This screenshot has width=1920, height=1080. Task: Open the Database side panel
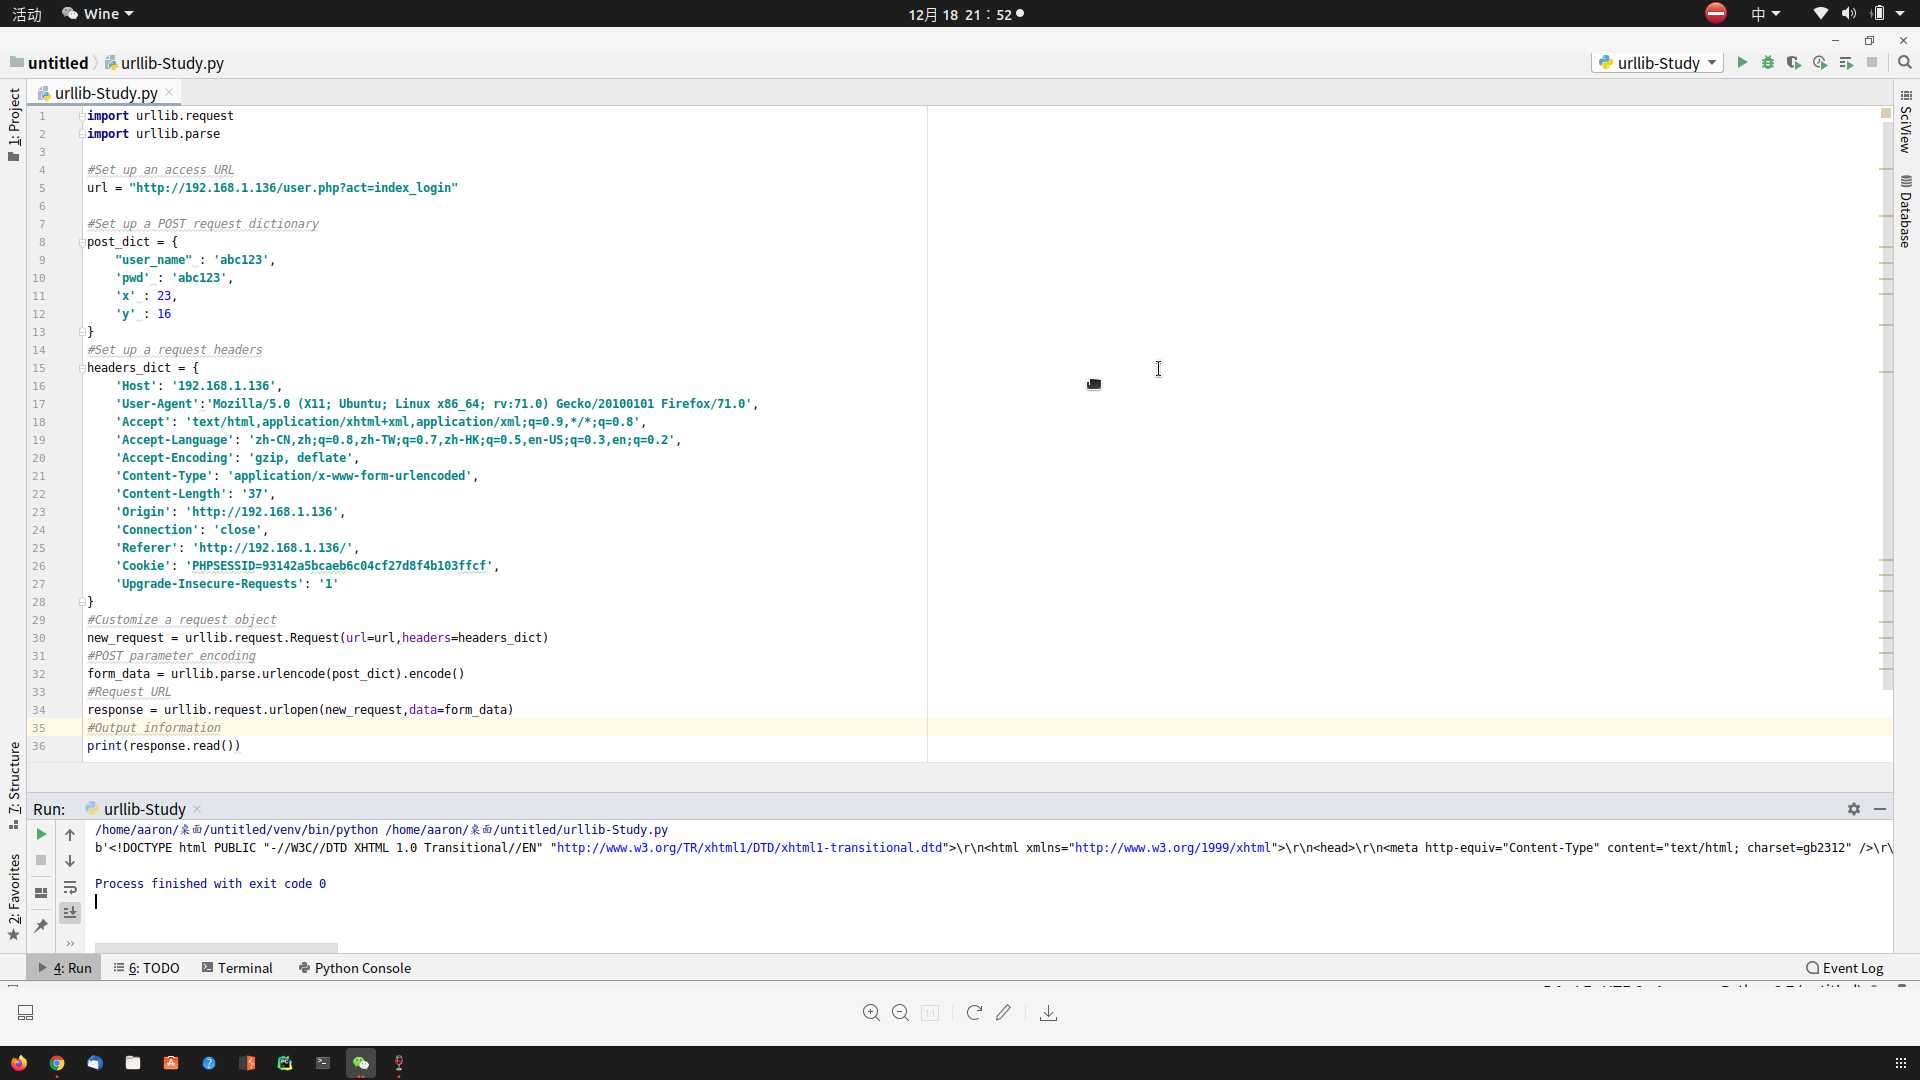tap(1906, 211)
